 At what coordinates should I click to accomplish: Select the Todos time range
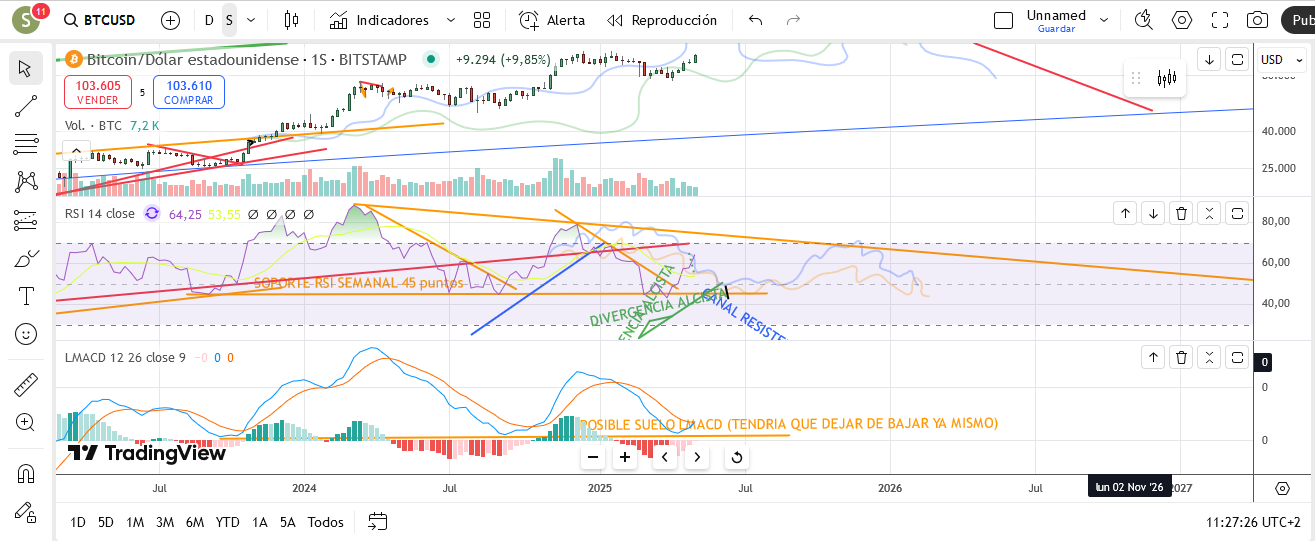326,522
